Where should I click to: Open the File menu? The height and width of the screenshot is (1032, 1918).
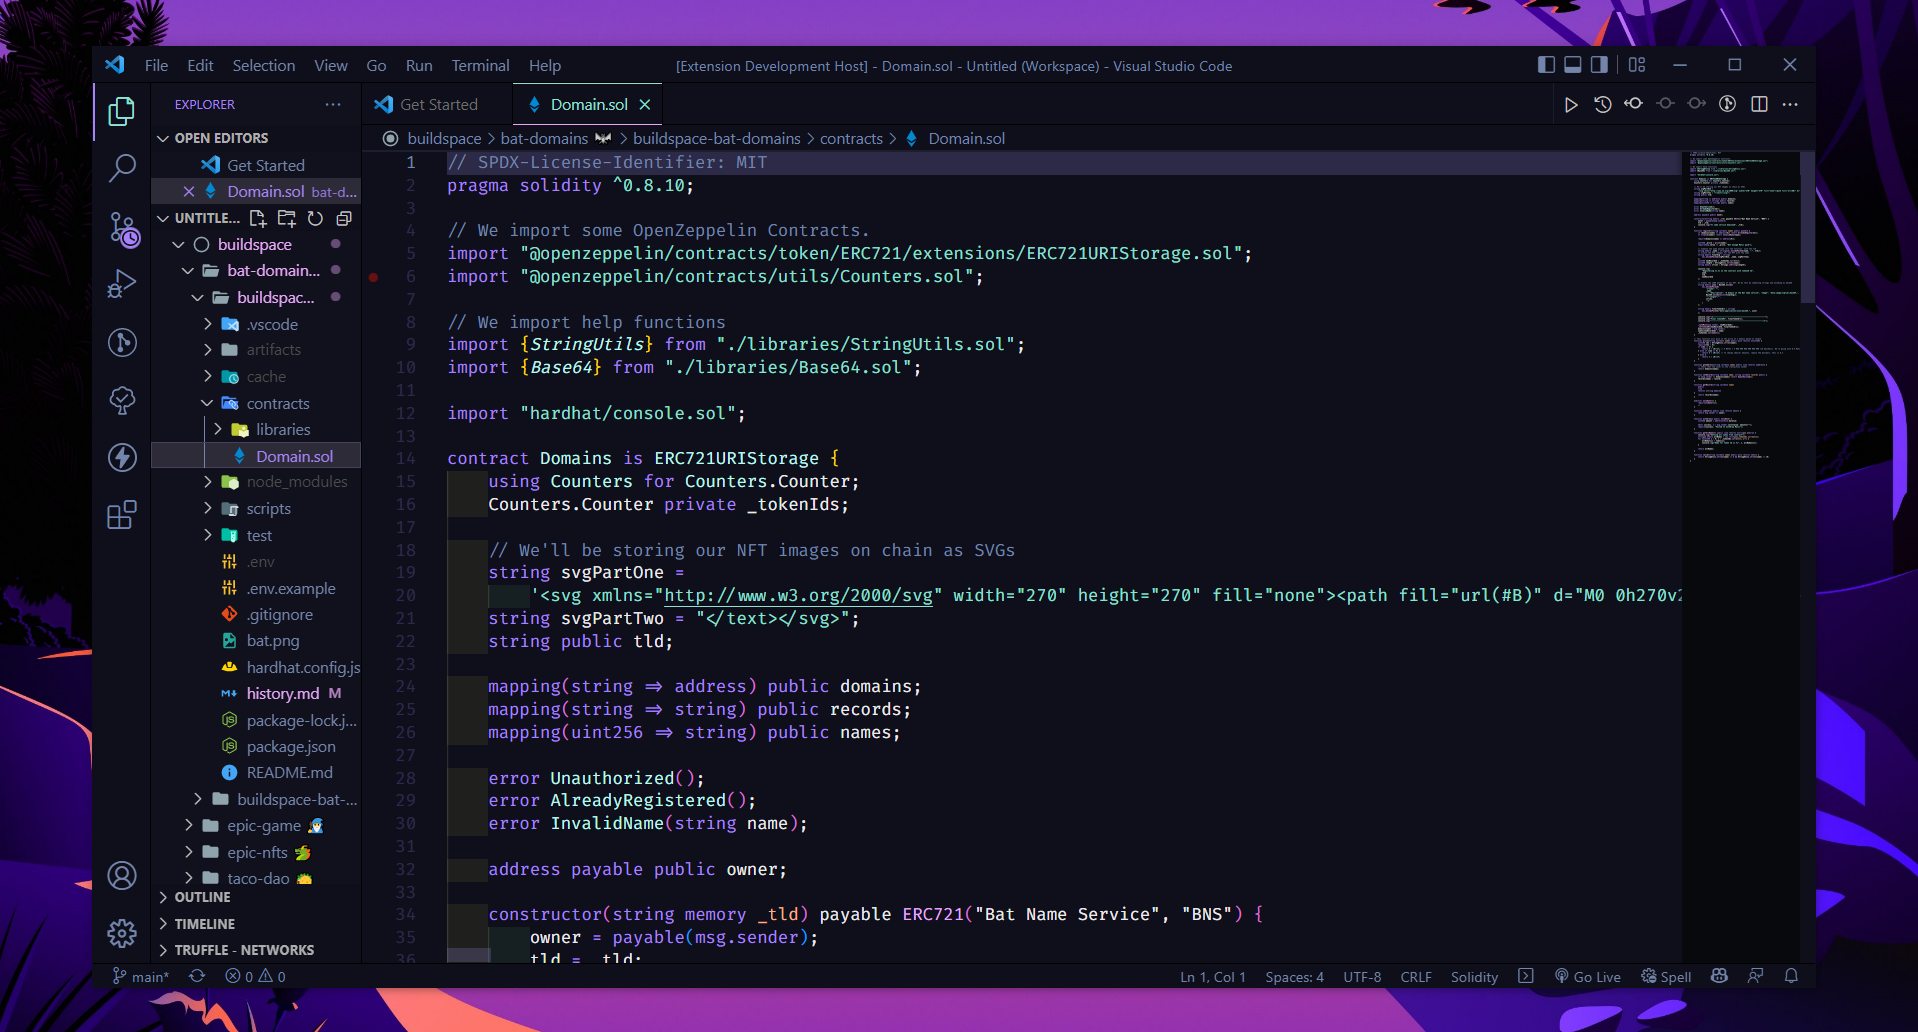pos(156,65)
